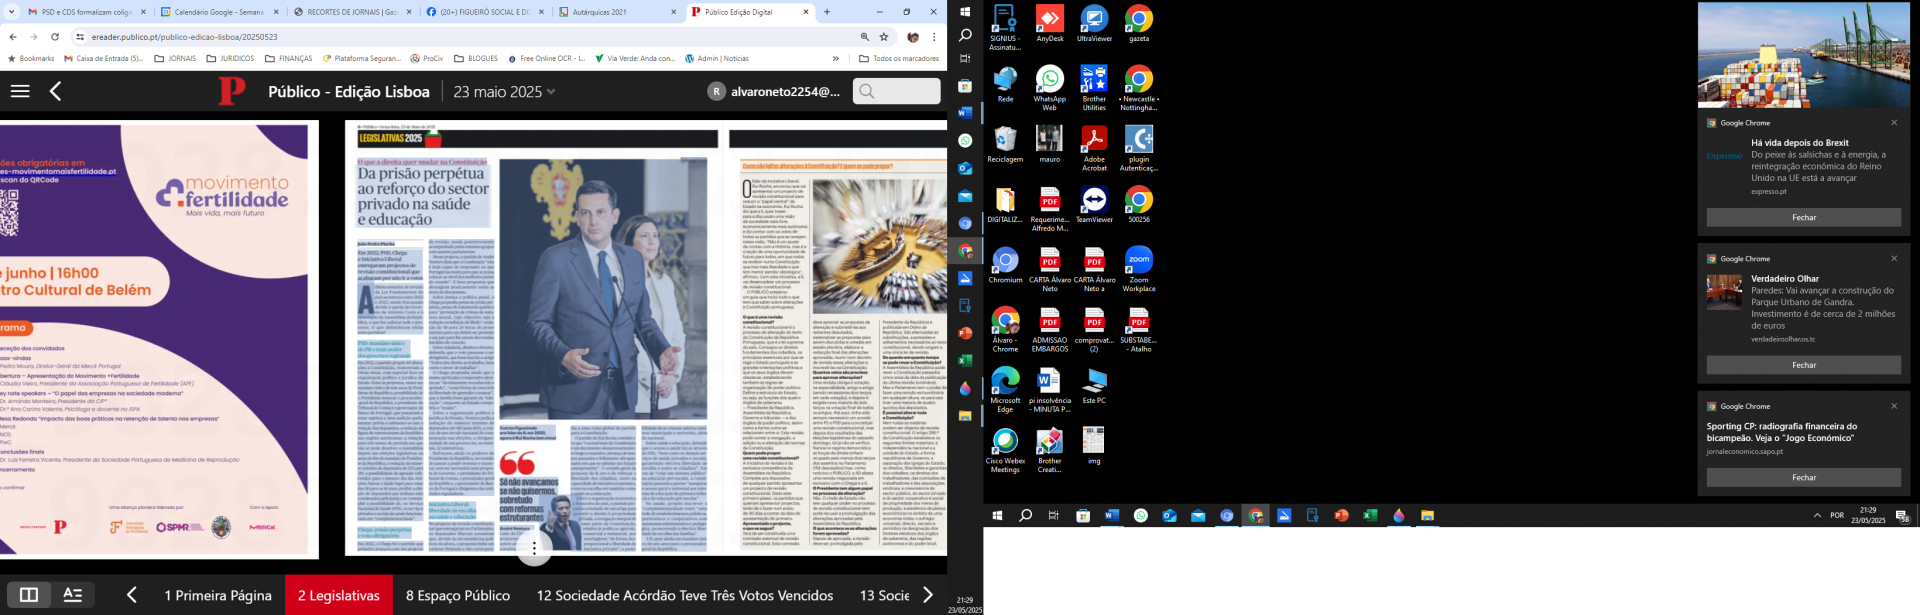Click Fechar on the Sporting CP notification
Screen dimensions: 1920x615
(x=1804, y=477)
